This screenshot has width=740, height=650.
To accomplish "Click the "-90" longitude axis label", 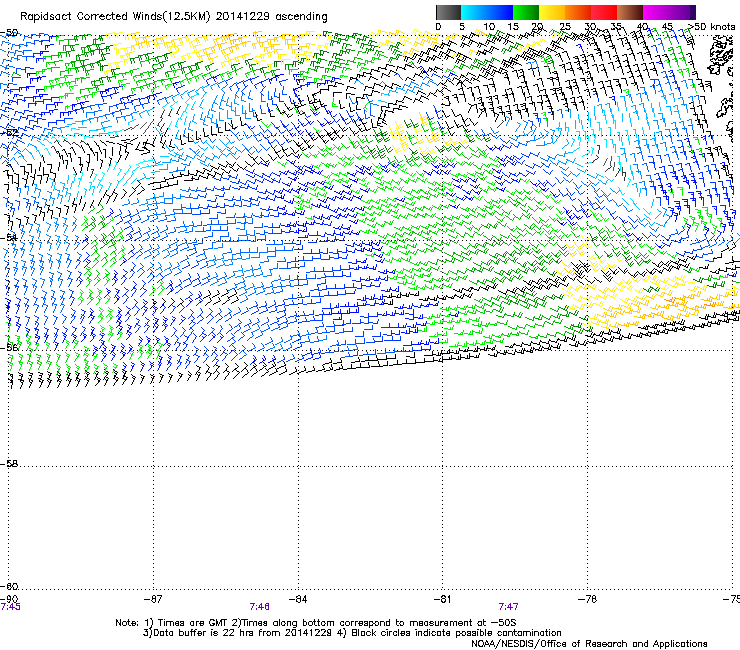I will [9, 599].
